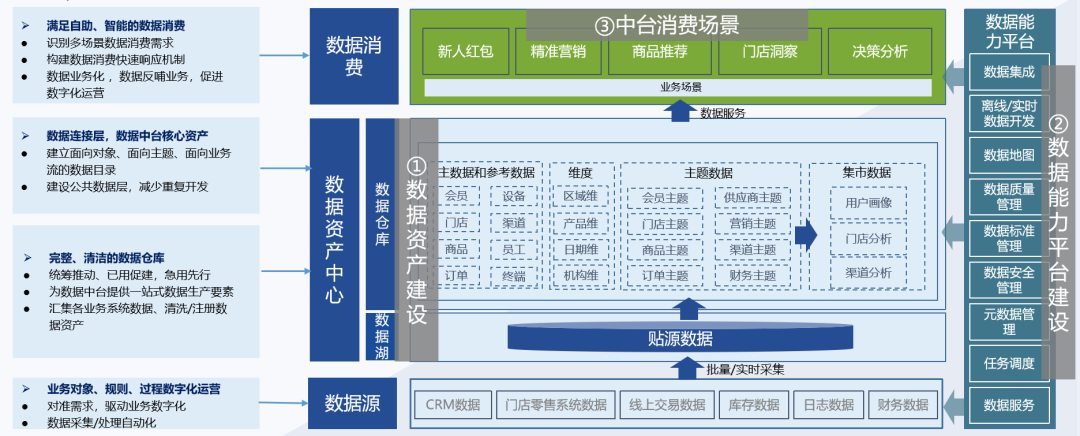Select the 订单 master data box
Image resolution: width=1080 pixels, height=436 pixels.
456,276
